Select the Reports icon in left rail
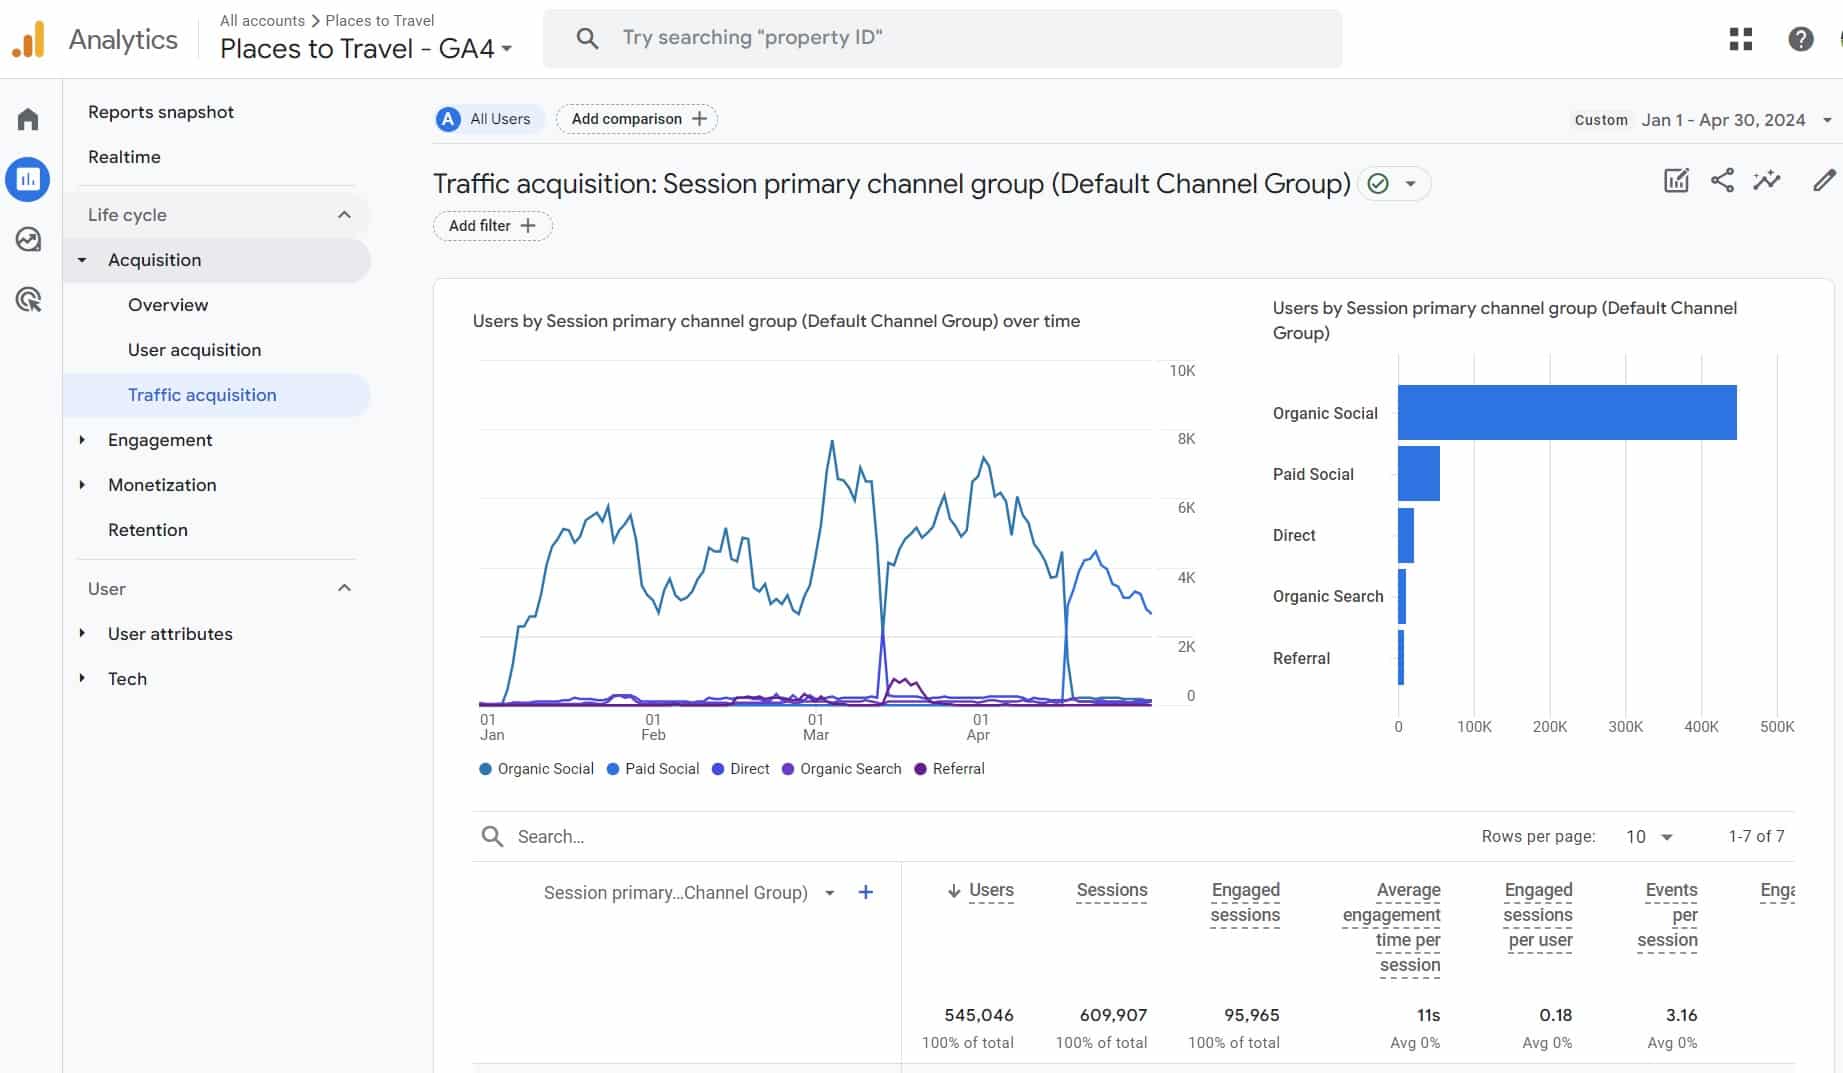The height and width of the screenshot is (1073, 1843). tap(28, 180)
